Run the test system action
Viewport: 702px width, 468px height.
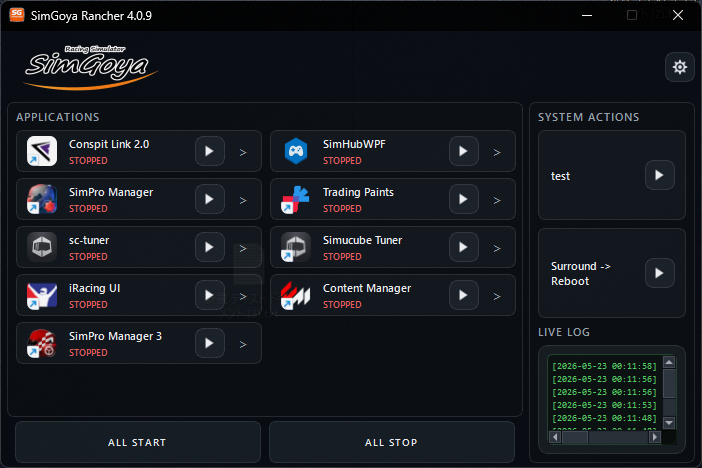pyautogui.click(x=659, y=175)
